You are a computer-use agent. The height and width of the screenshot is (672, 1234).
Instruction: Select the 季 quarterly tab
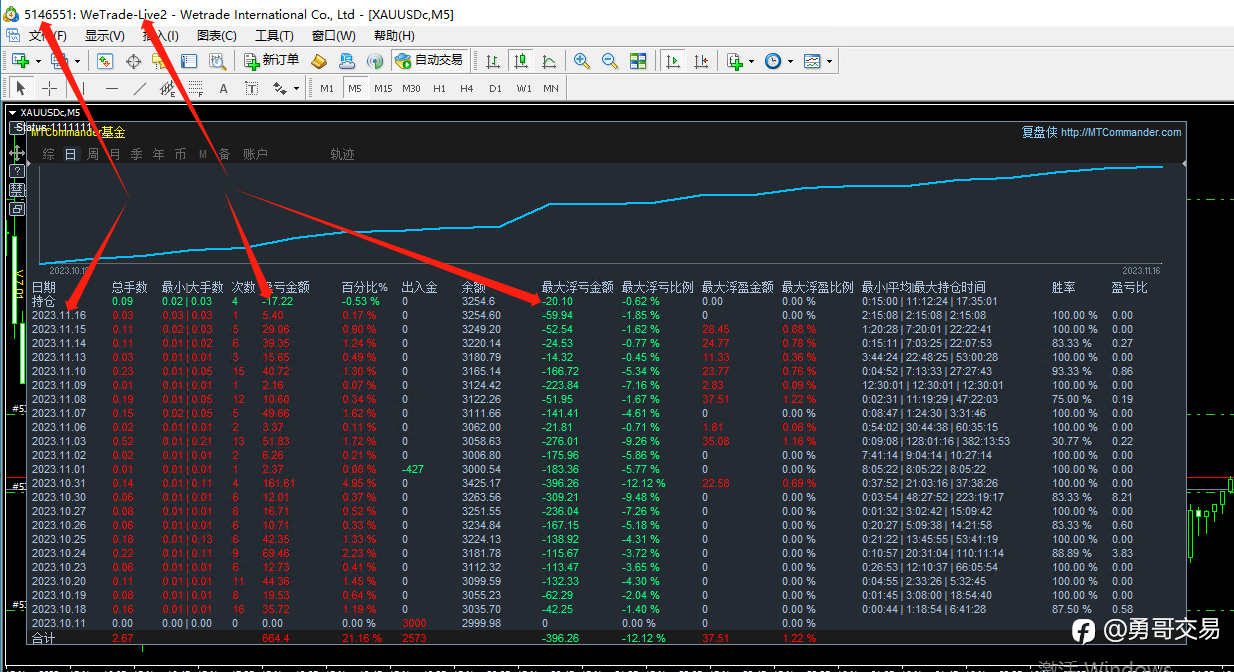tap(136, 154)
